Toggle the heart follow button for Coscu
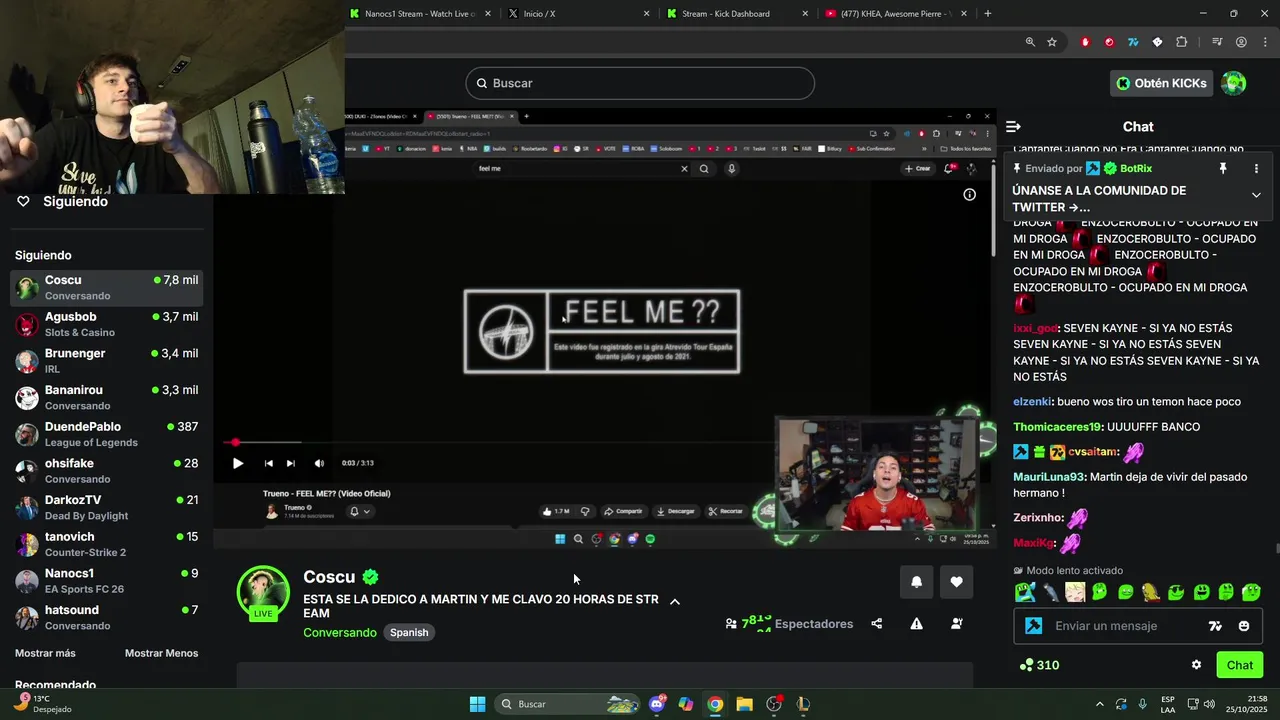1280x720 pixels. (956, 582)
